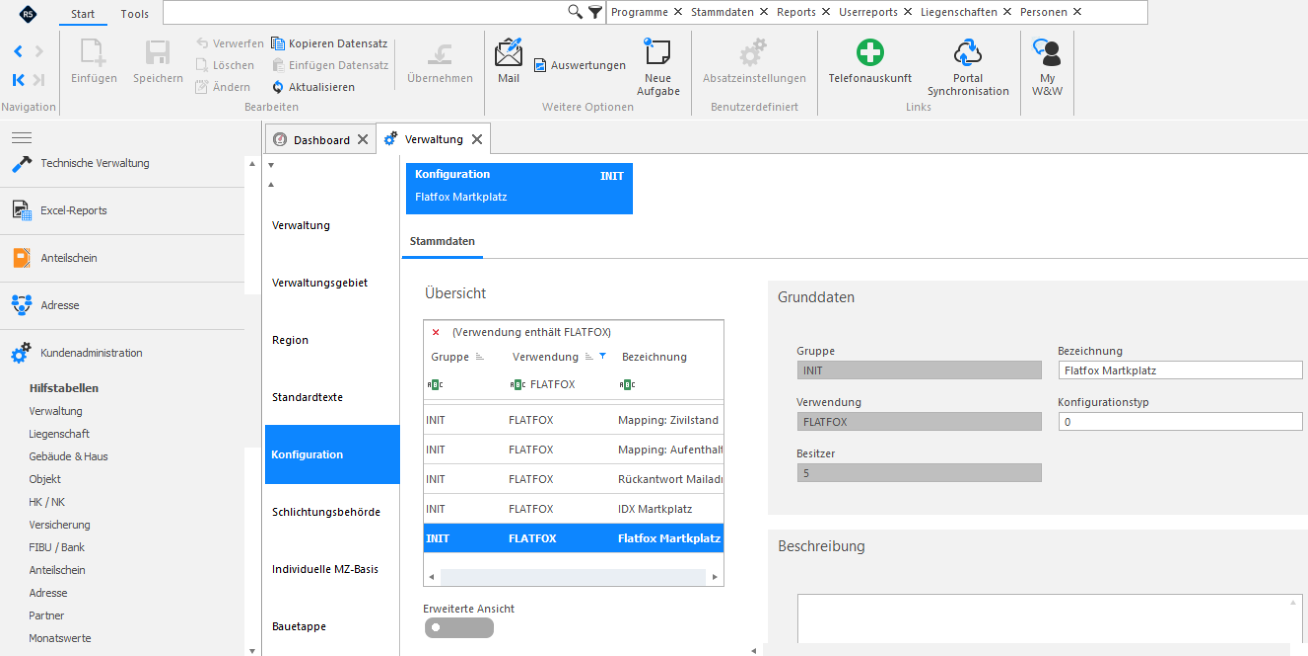Screen dimensions: 1308x656
Task: Go back with the left navigation arrow
Action: pyautogui.click(x=19, y=51)
